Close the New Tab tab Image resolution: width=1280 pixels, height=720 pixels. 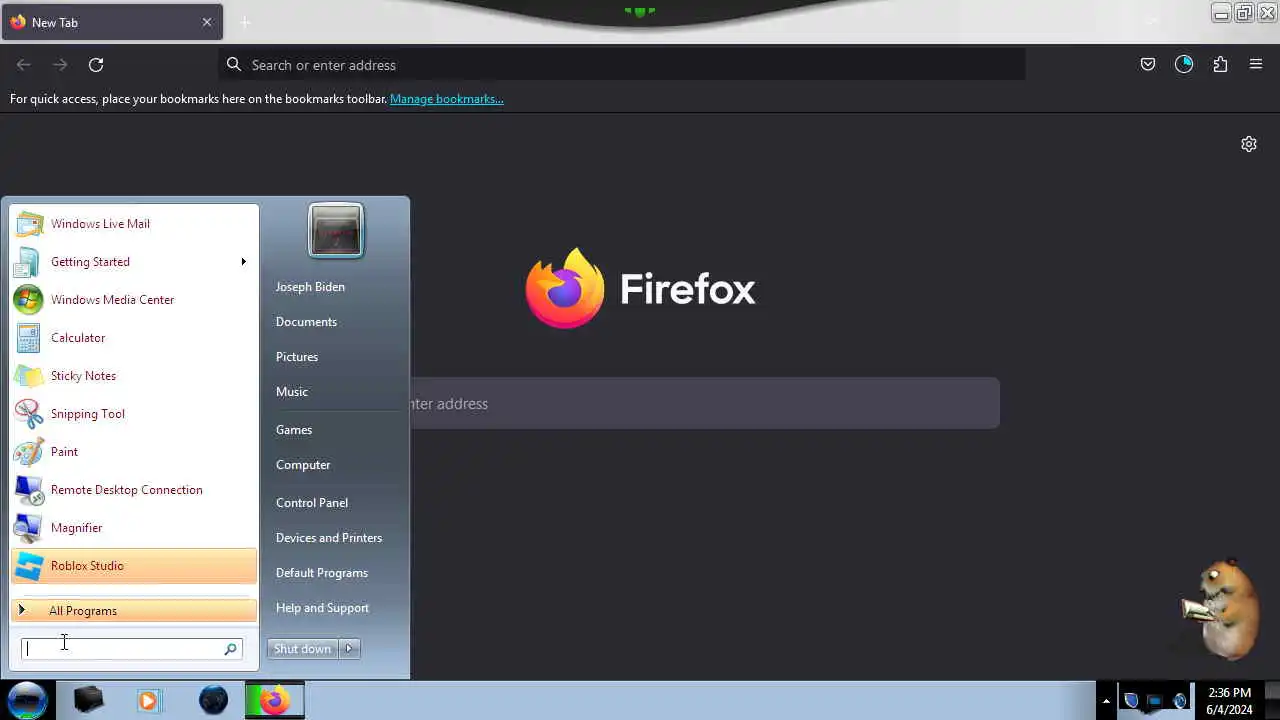pos(207,22)
